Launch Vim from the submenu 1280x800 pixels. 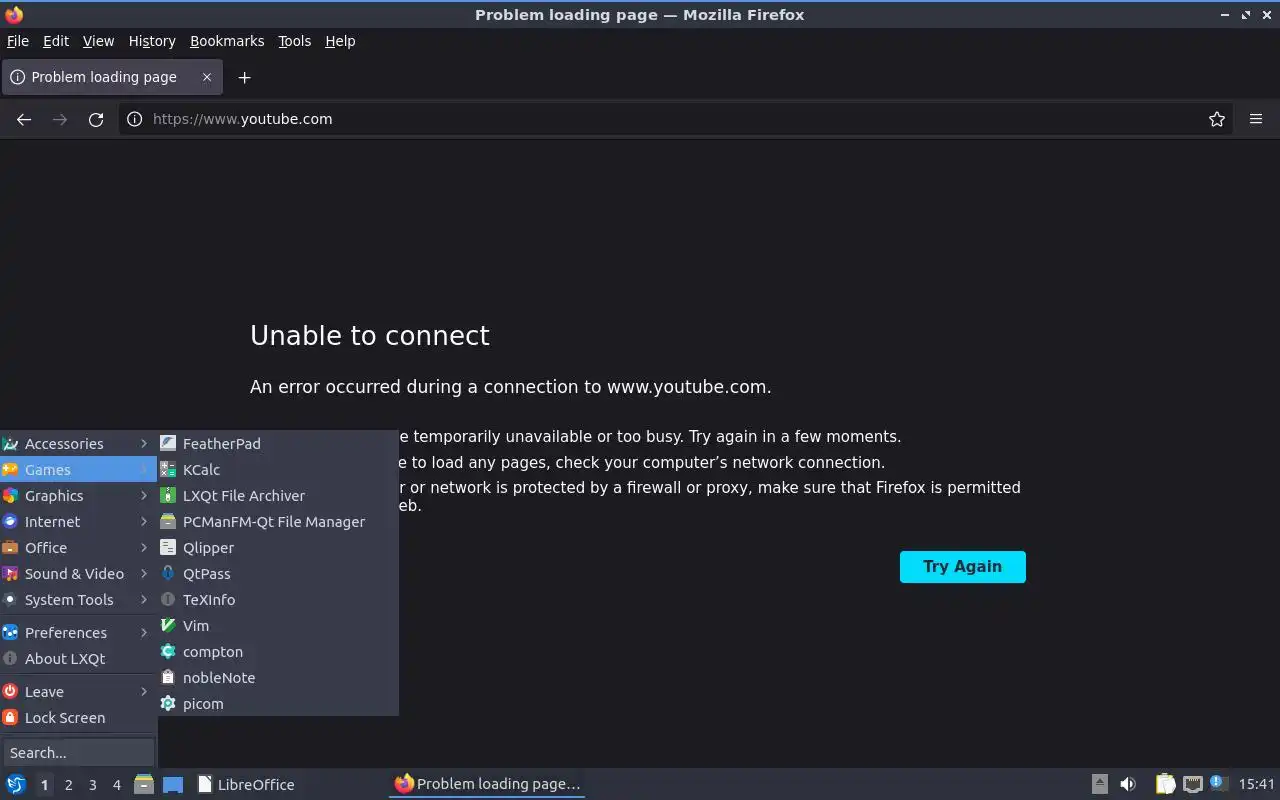point(279,625)
